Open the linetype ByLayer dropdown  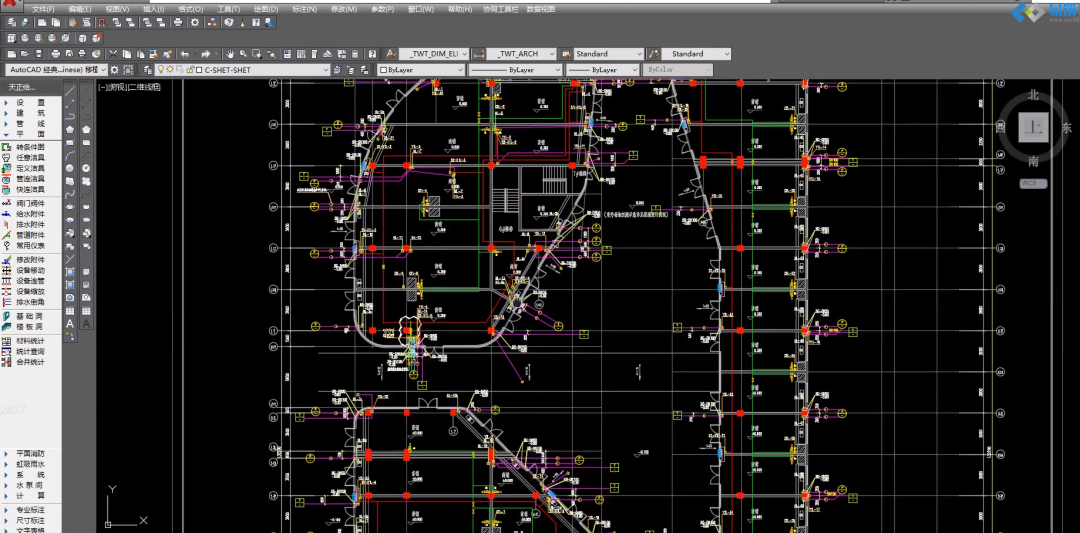coord(515,70)
